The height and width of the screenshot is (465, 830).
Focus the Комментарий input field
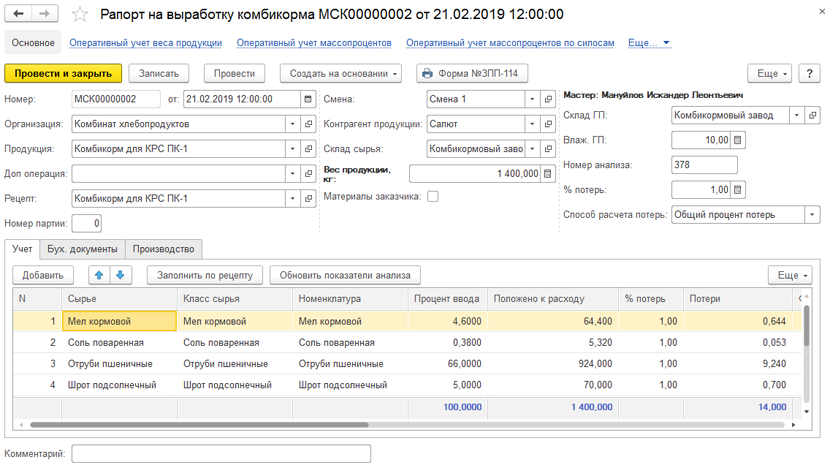tap(221, 454)
